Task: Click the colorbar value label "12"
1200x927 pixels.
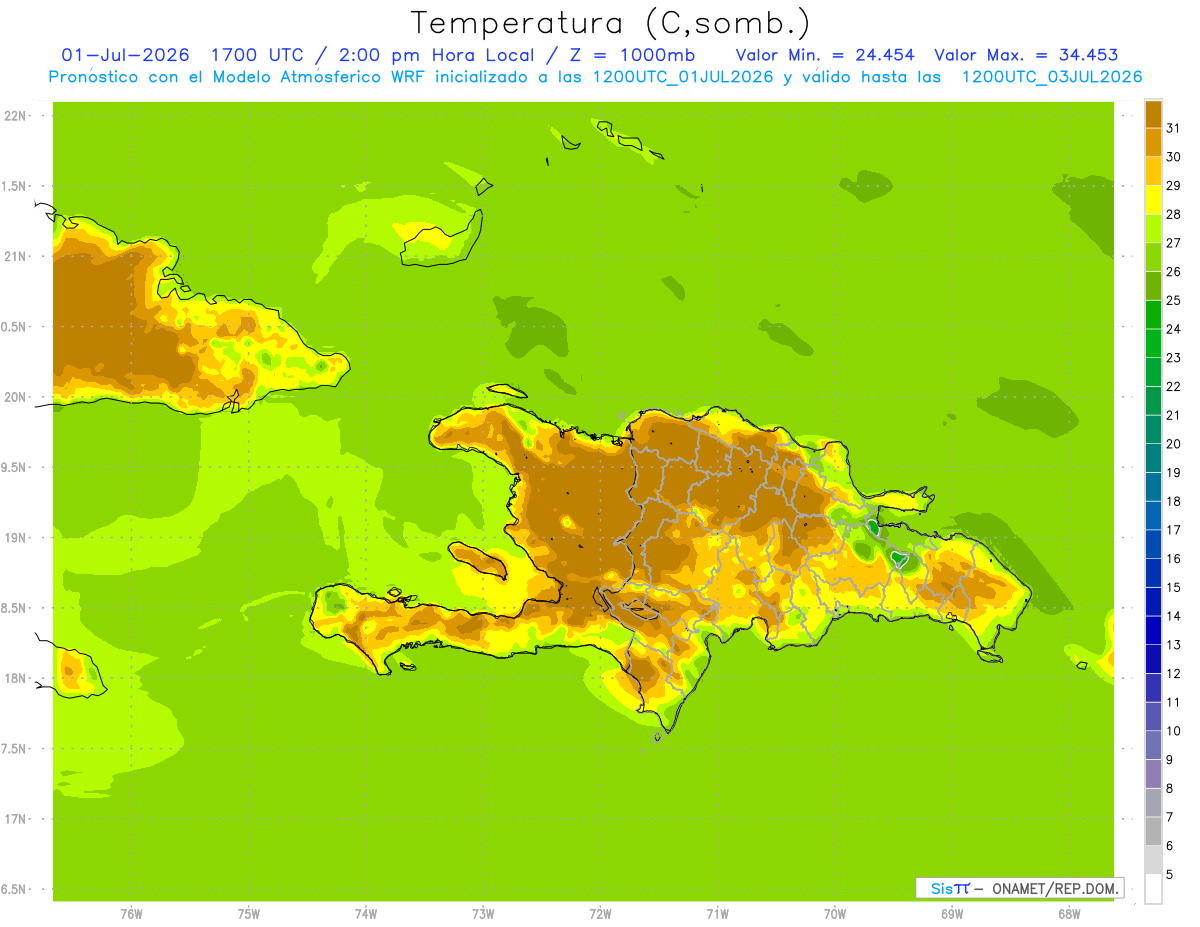Action: tap(1174, 673)
